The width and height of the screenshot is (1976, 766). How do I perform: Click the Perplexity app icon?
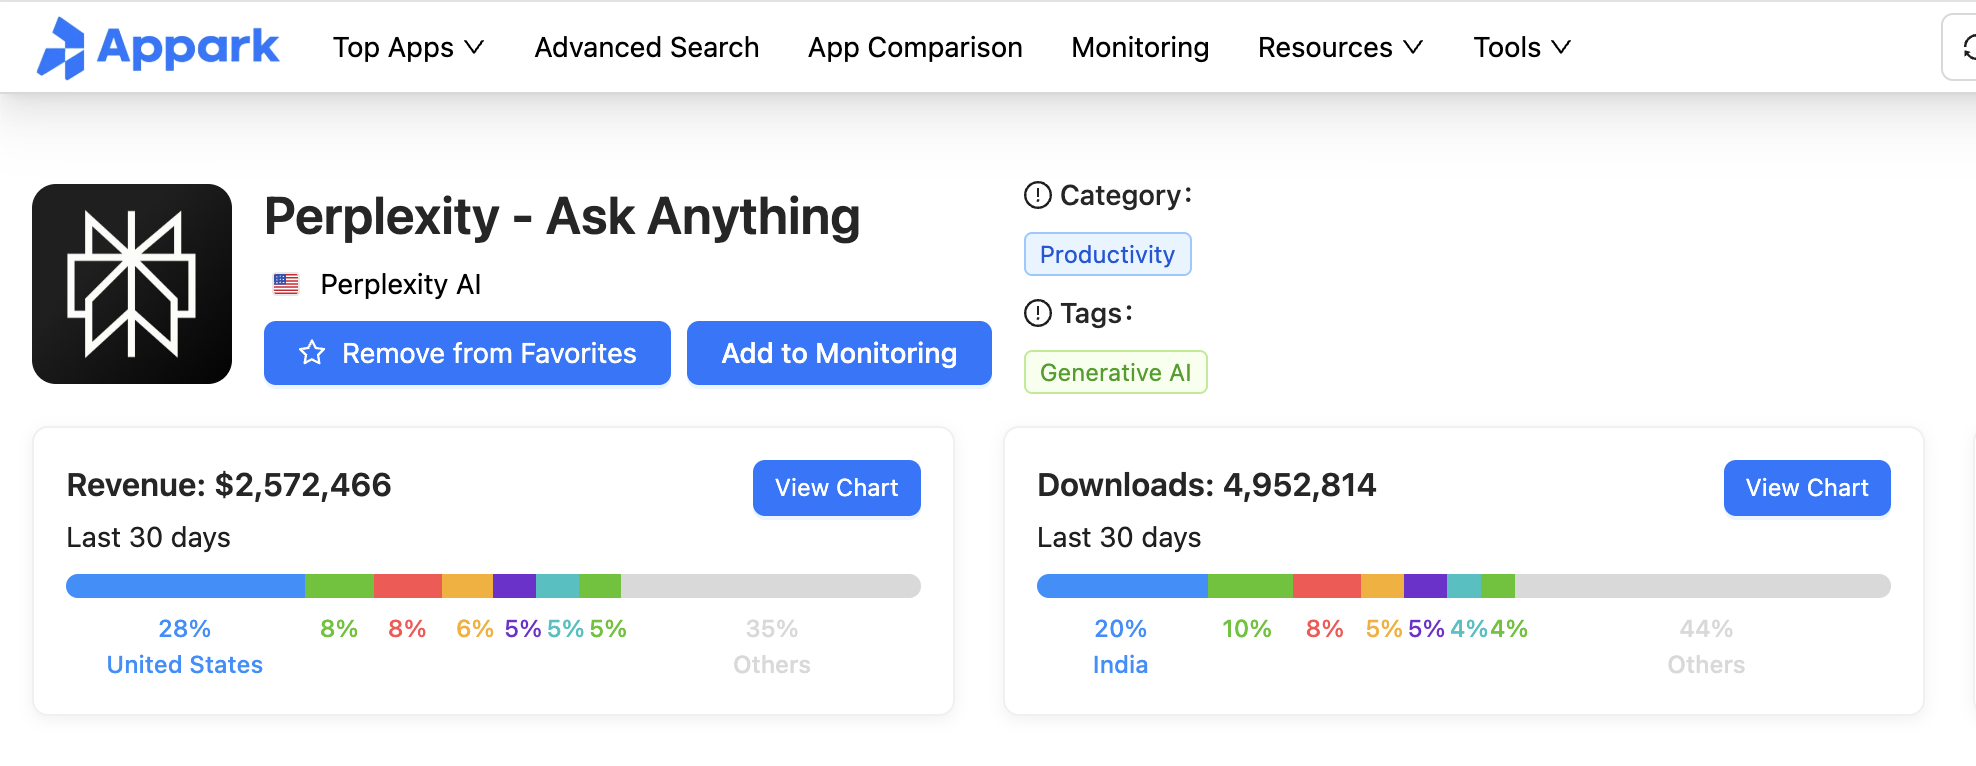tap(132, 284)
